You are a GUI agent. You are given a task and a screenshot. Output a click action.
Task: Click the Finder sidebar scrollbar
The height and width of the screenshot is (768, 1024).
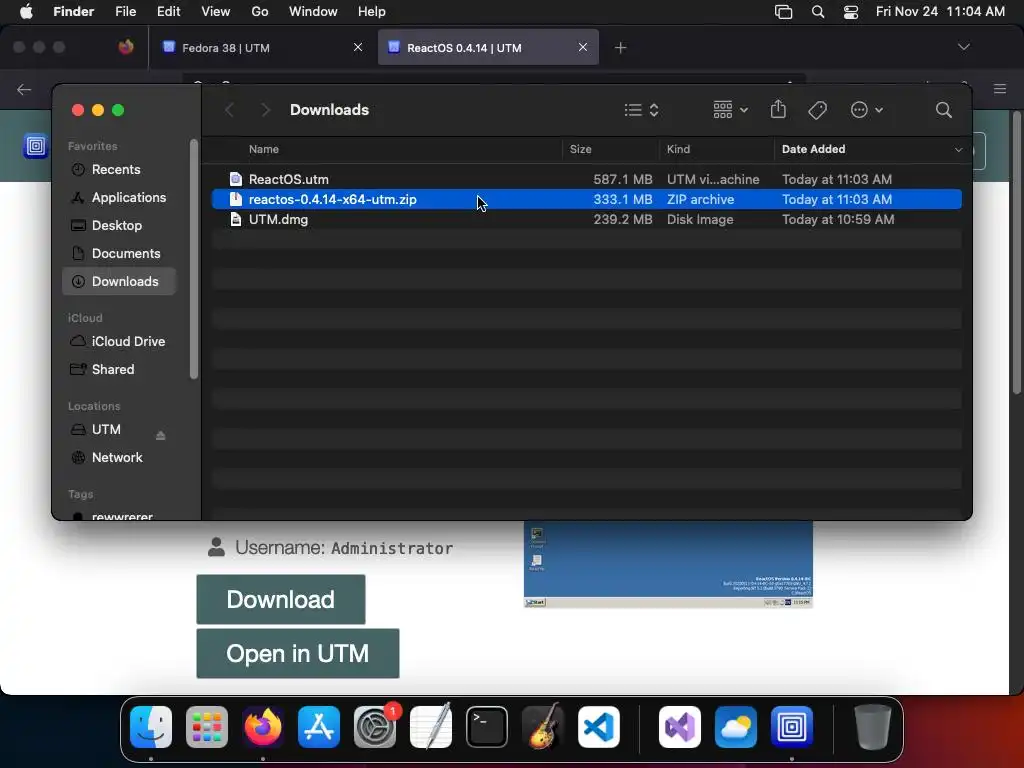coord(193,259)
